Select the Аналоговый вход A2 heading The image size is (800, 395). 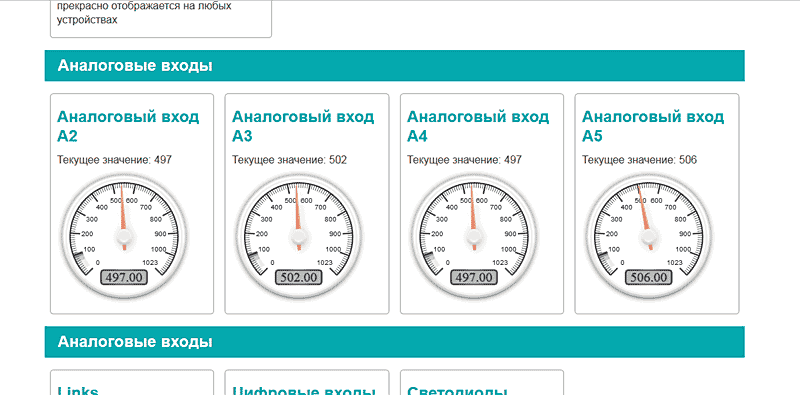pyautogui.click(x=128, y=126)
